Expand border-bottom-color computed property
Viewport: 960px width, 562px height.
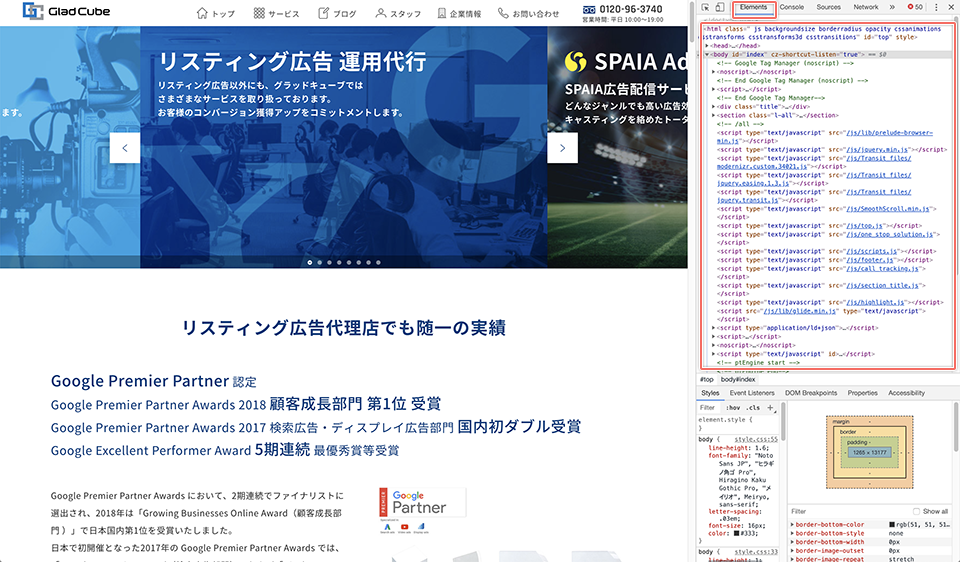[792, 525]
